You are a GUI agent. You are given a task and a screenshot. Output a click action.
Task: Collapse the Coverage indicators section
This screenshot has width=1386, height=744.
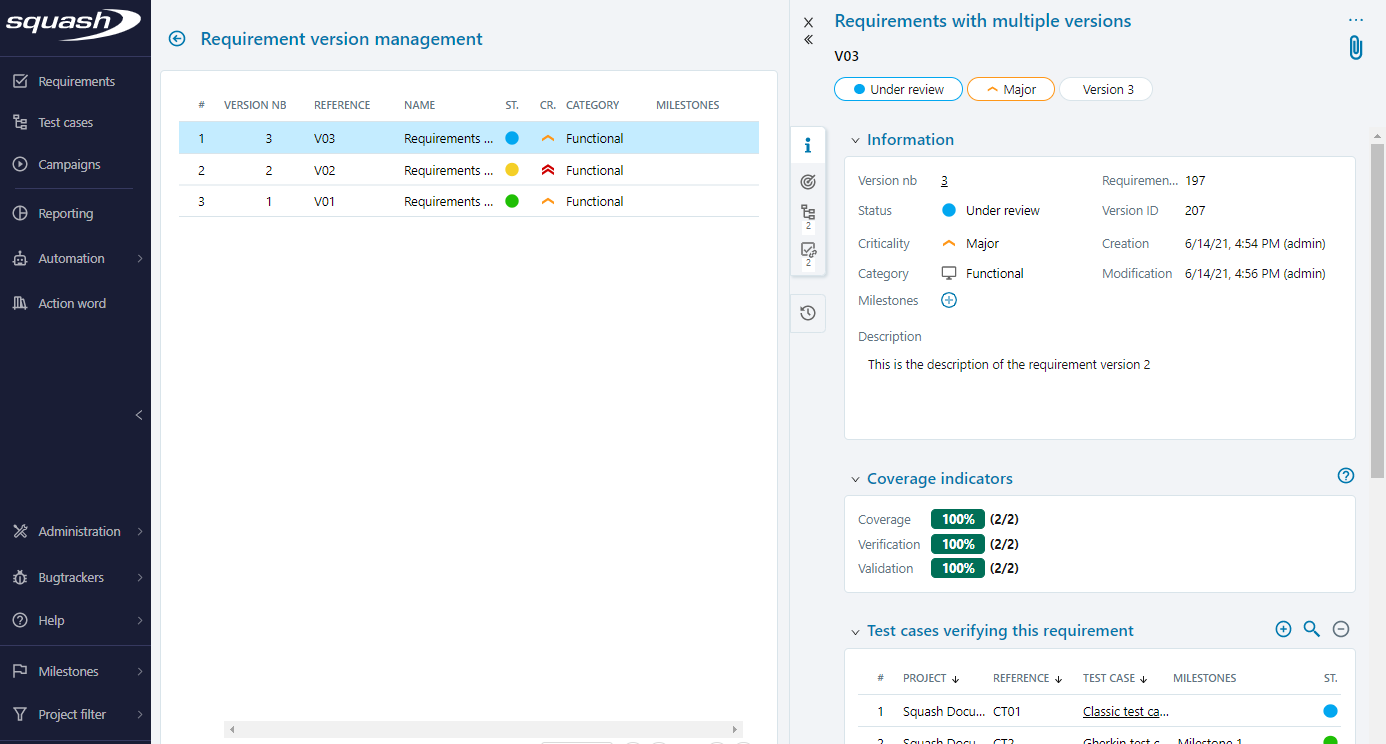click(855, 479)
